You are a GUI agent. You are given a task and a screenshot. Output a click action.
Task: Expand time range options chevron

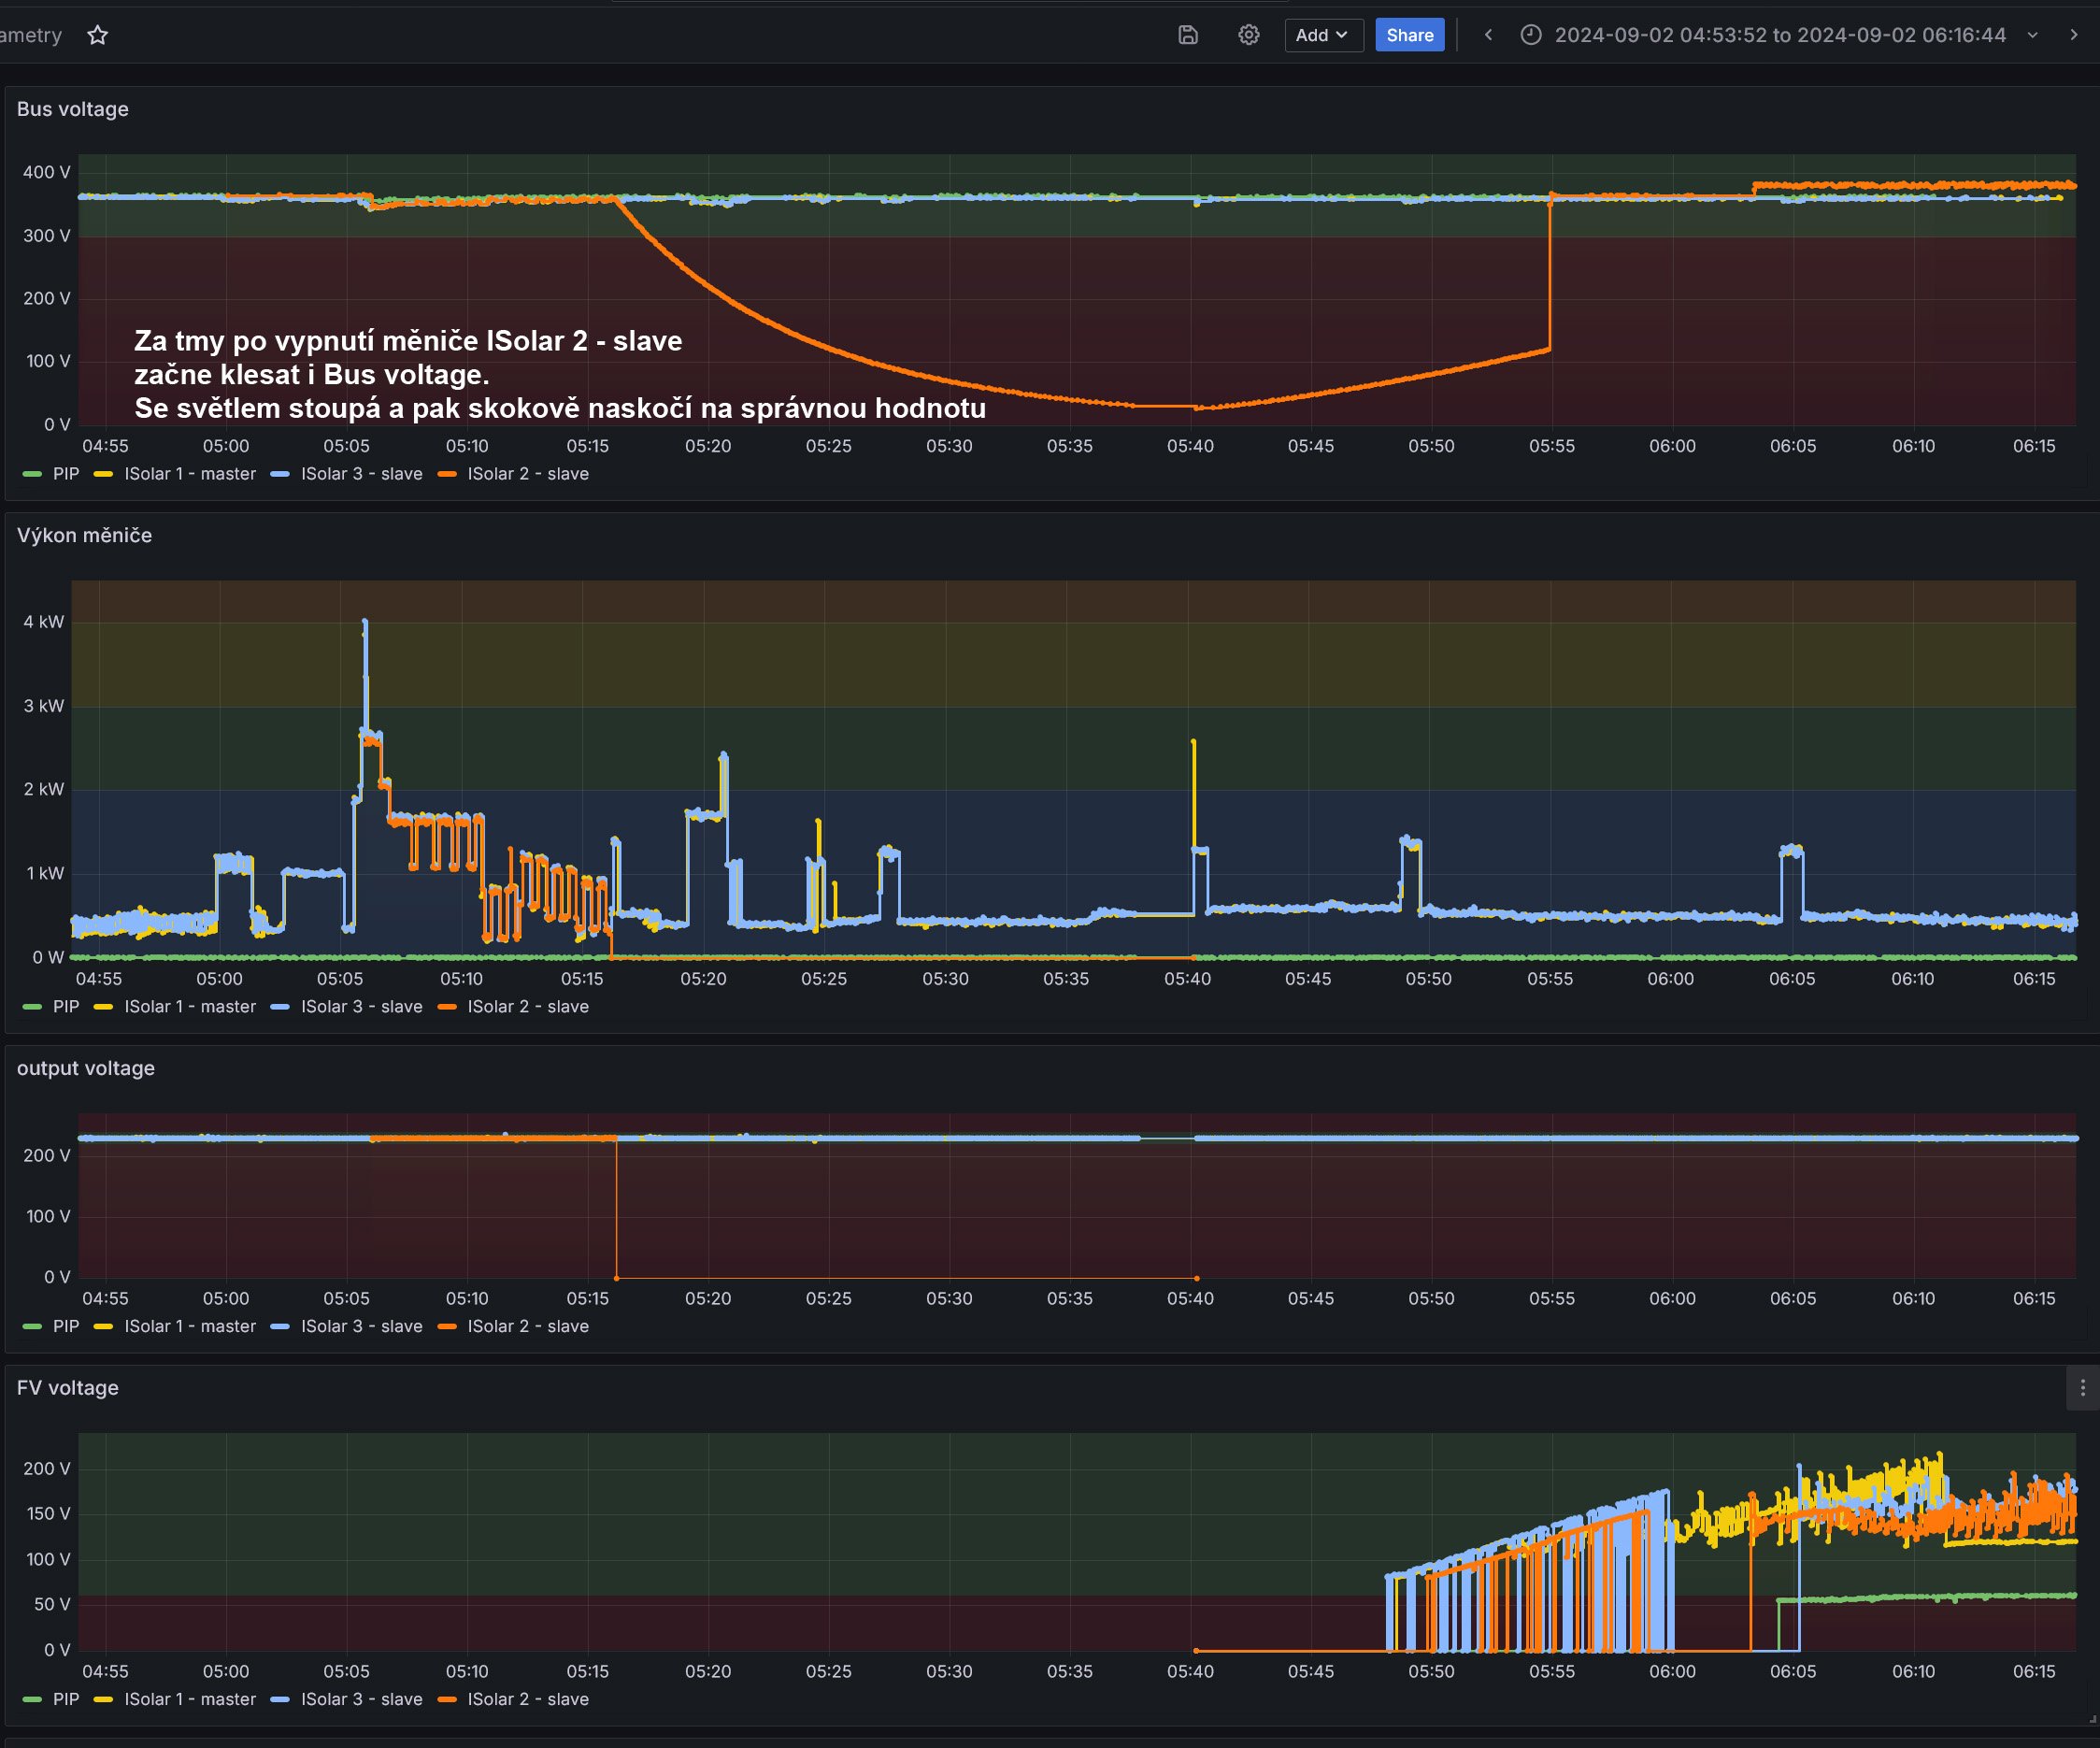click(2033, 35)
